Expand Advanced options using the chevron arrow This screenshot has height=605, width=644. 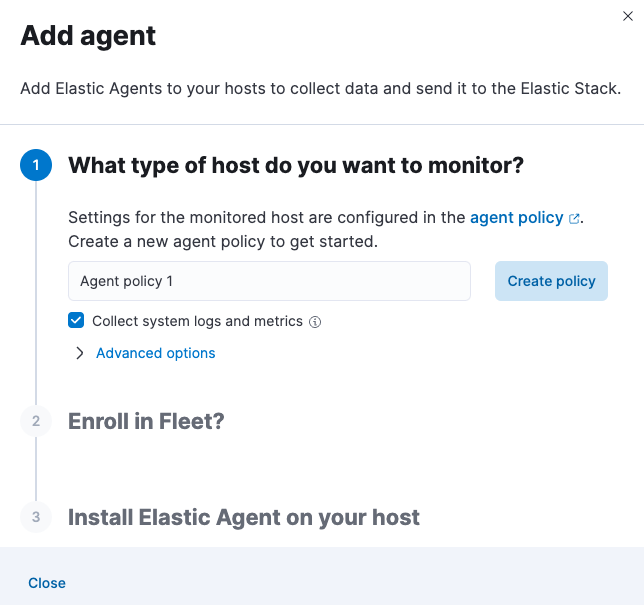click(80, 353)
